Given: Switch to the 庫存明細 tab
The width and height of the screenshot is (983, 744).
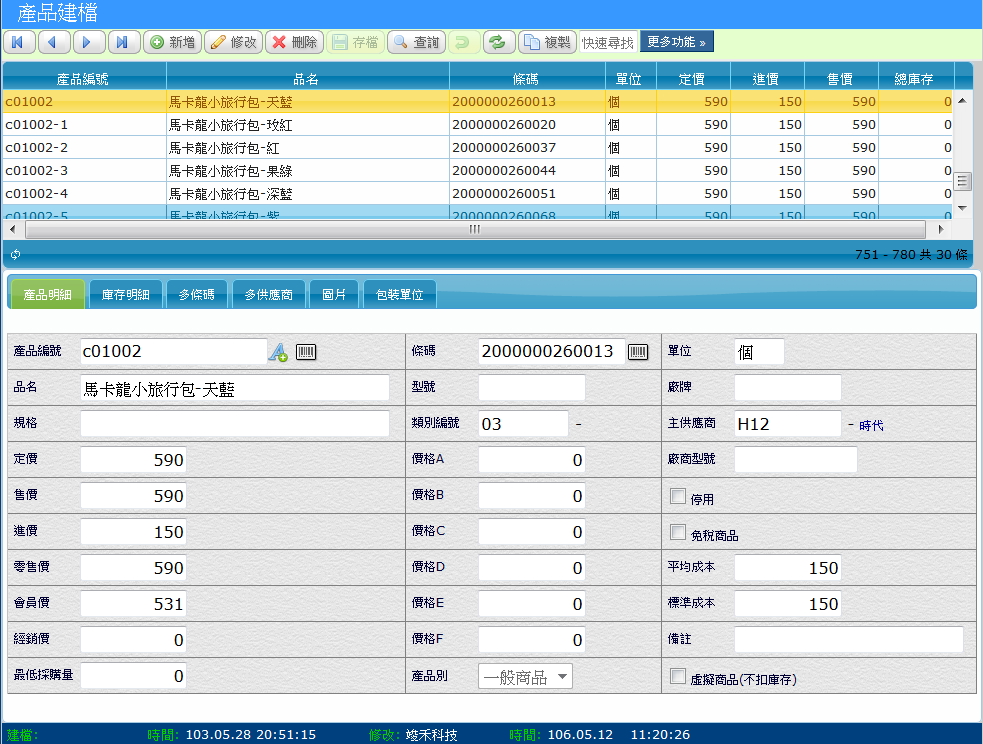Looking at the screenshot, I should [125, 295].
